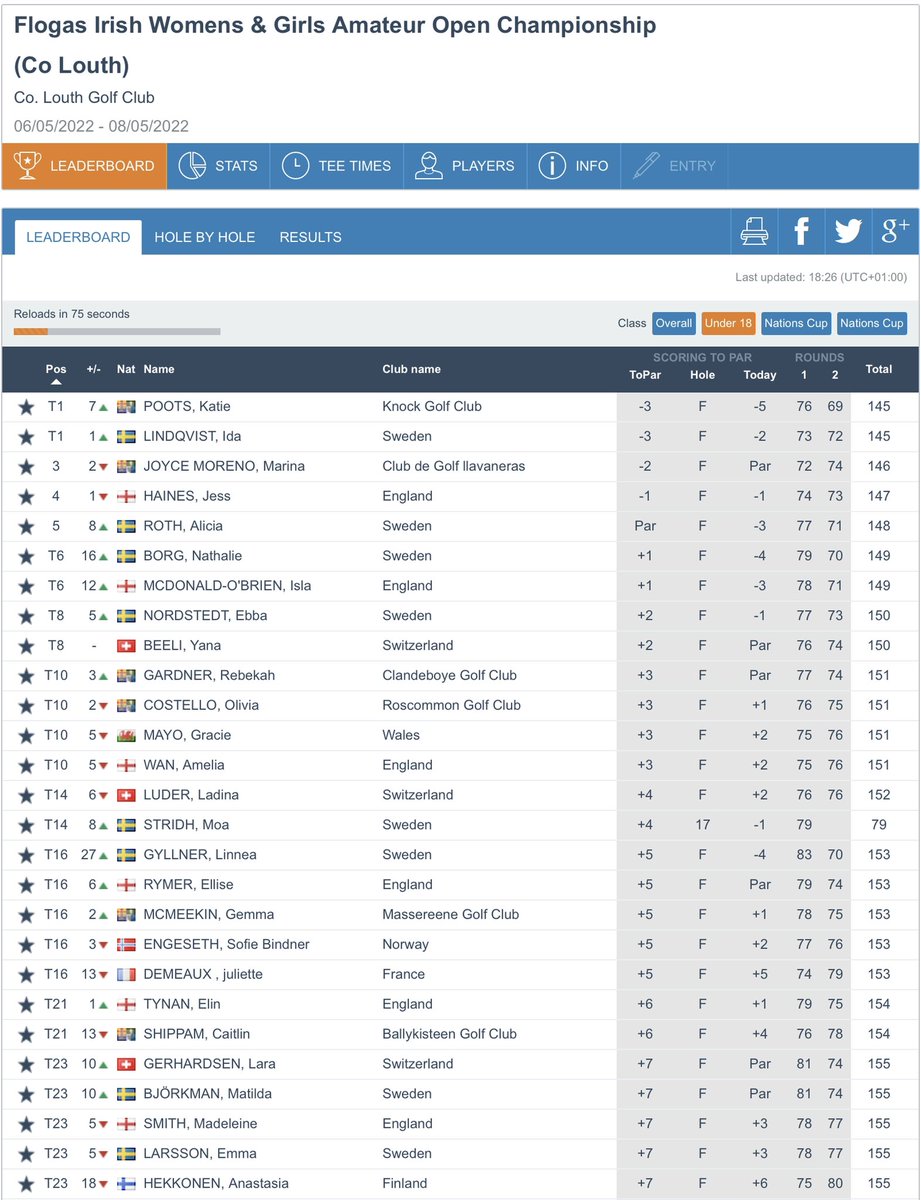921x1200 pixels.
Task: Sort by the Name column header
Action: 159,370
